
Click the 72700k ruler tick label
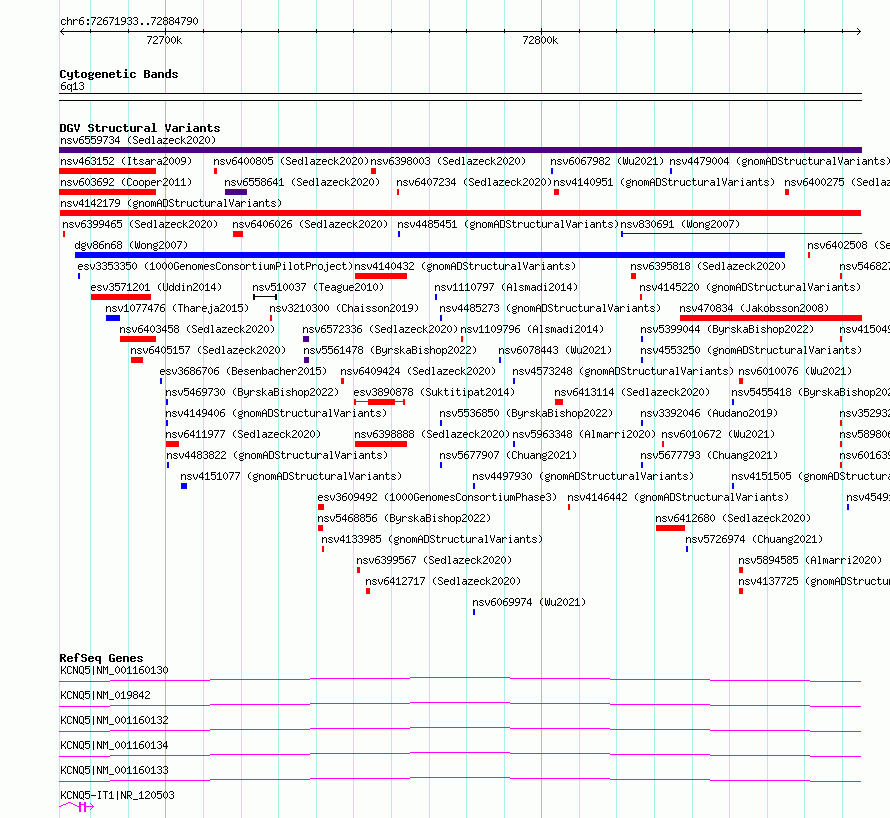pyautogui.click(x=164, y=40)
